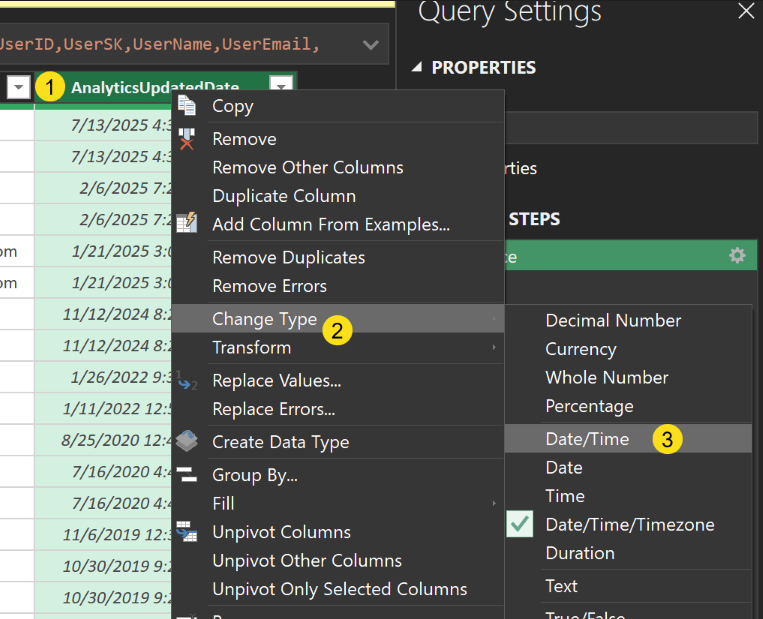Click cell with date 1/11/2022
This screenshot has width=763, height=619.
pyautogui.click(x=103, y=409)
